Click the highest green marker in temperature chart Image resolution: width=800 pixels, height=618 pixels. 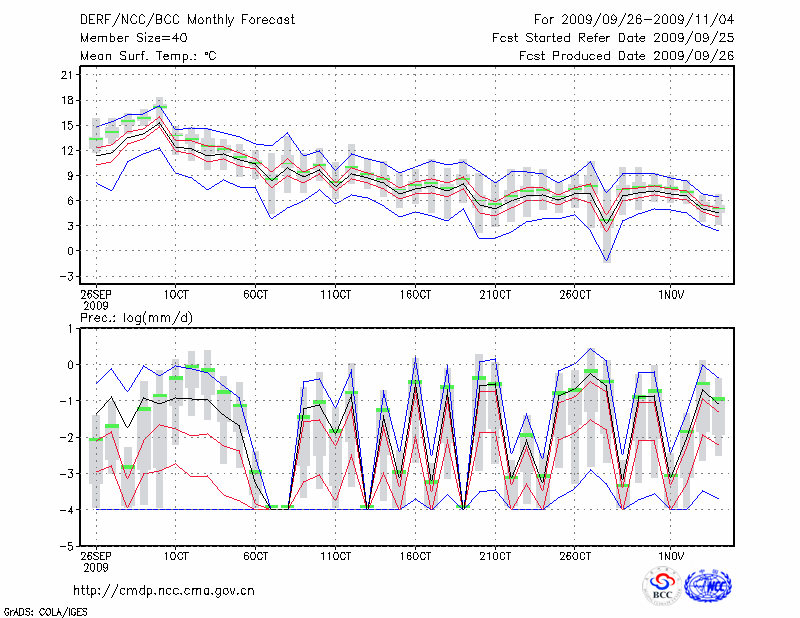[160, 106]
